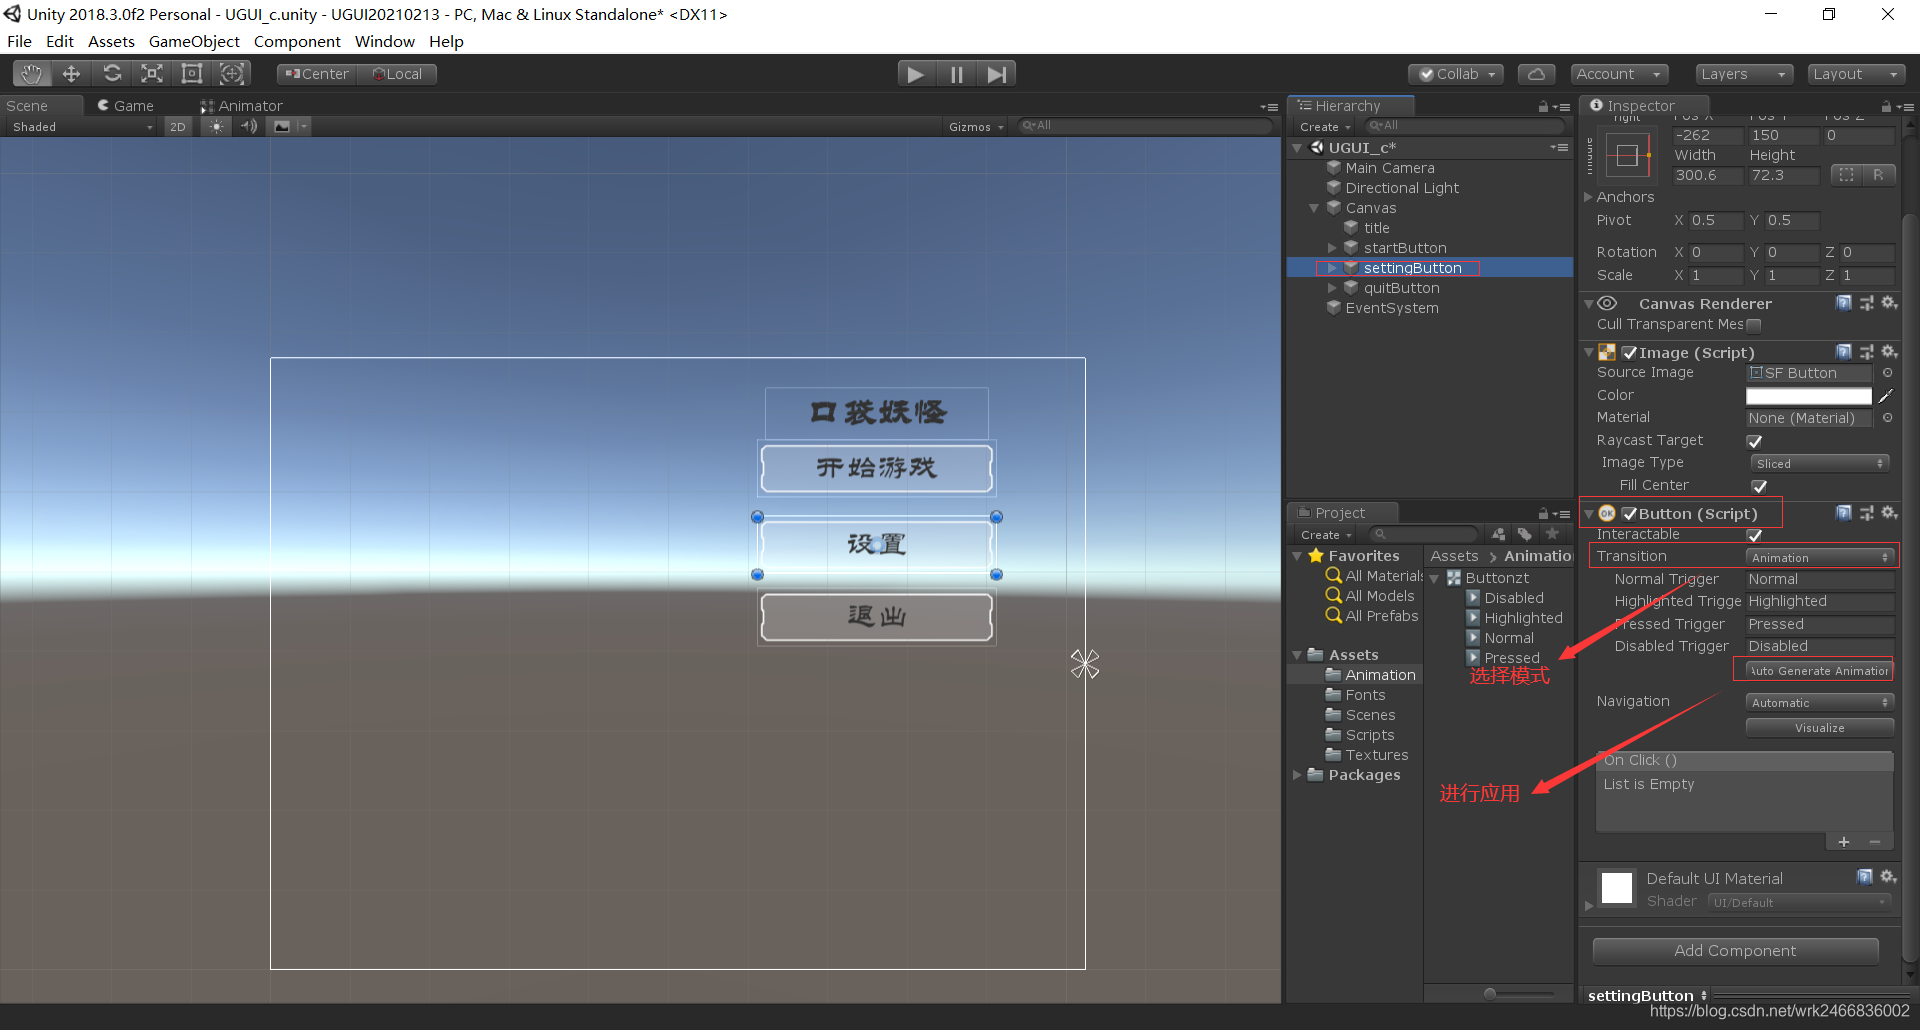This screenshot has height=1030, width=1920.
Task: Open the Navigation dropdown
Action: pyautogui.click(x=1820, y=703)
